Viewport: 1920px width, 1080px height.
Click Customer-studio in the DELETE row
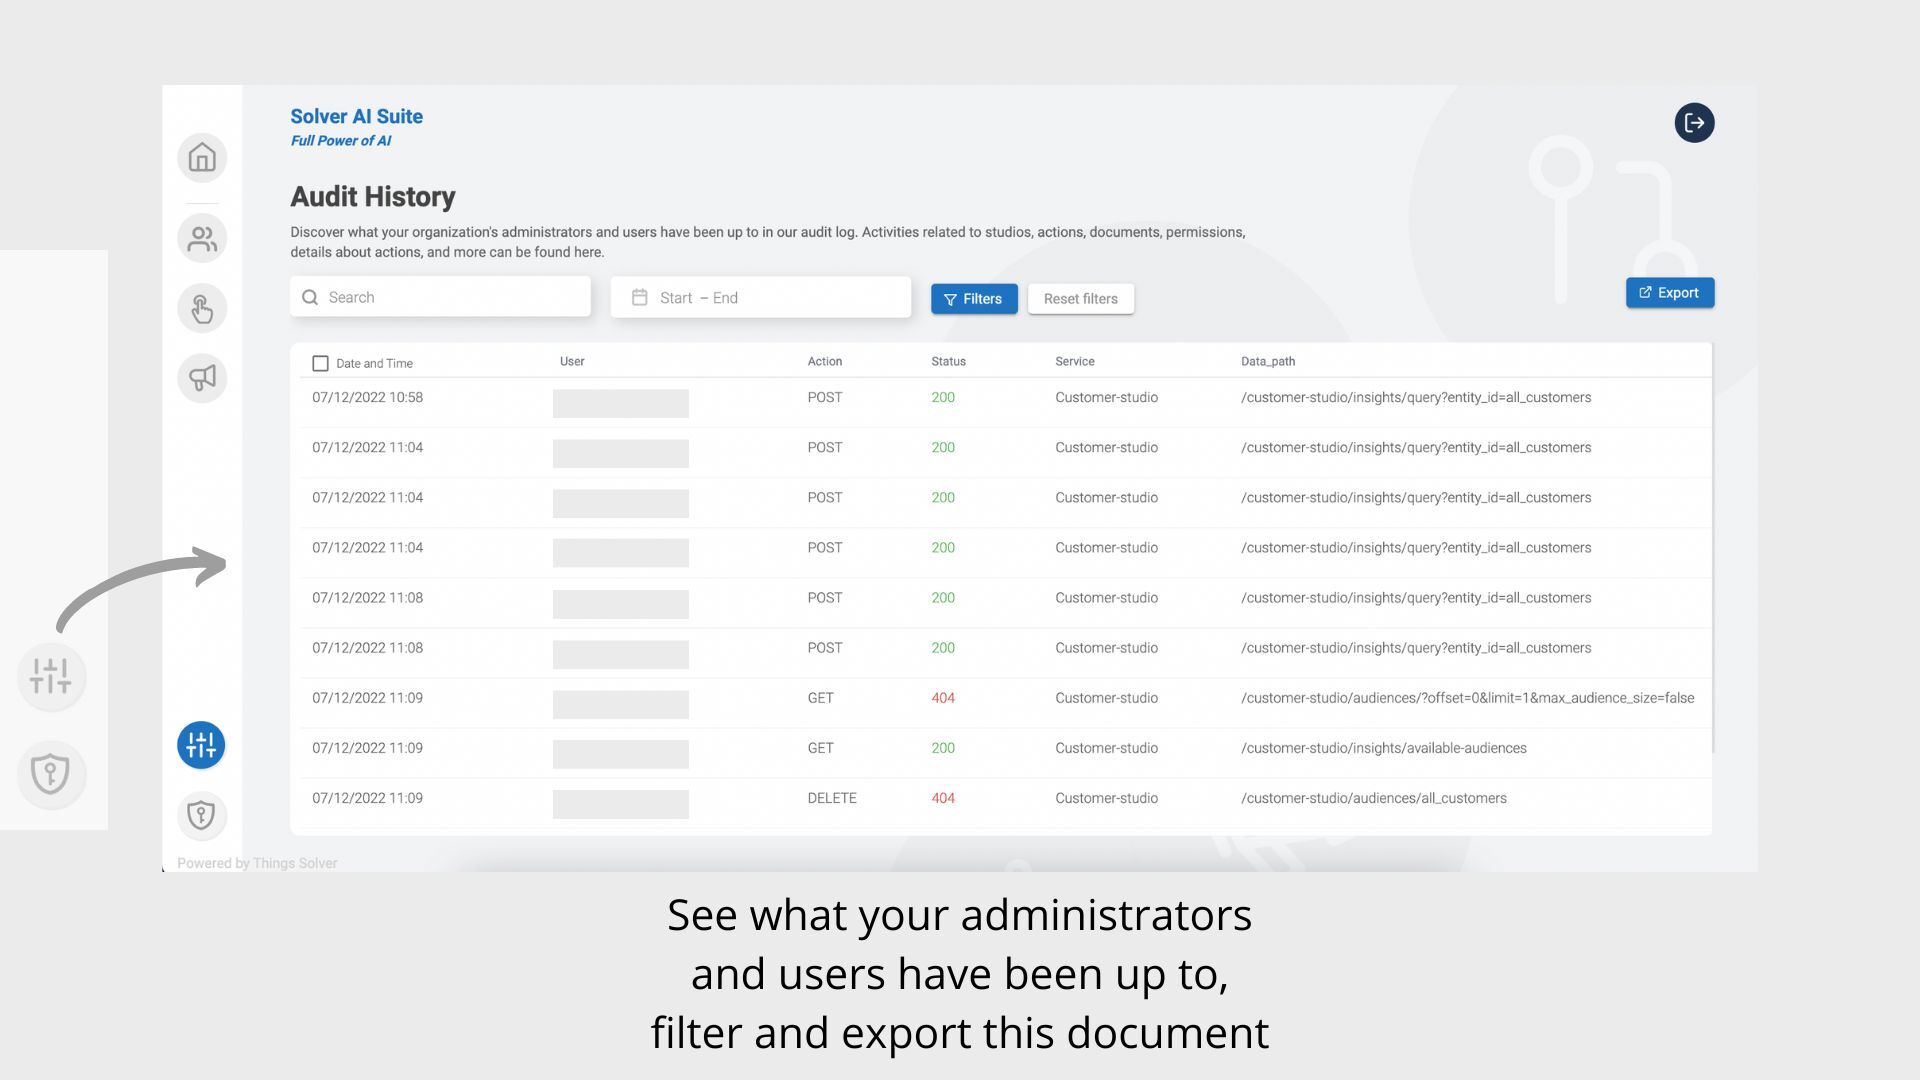(1106, 798)
